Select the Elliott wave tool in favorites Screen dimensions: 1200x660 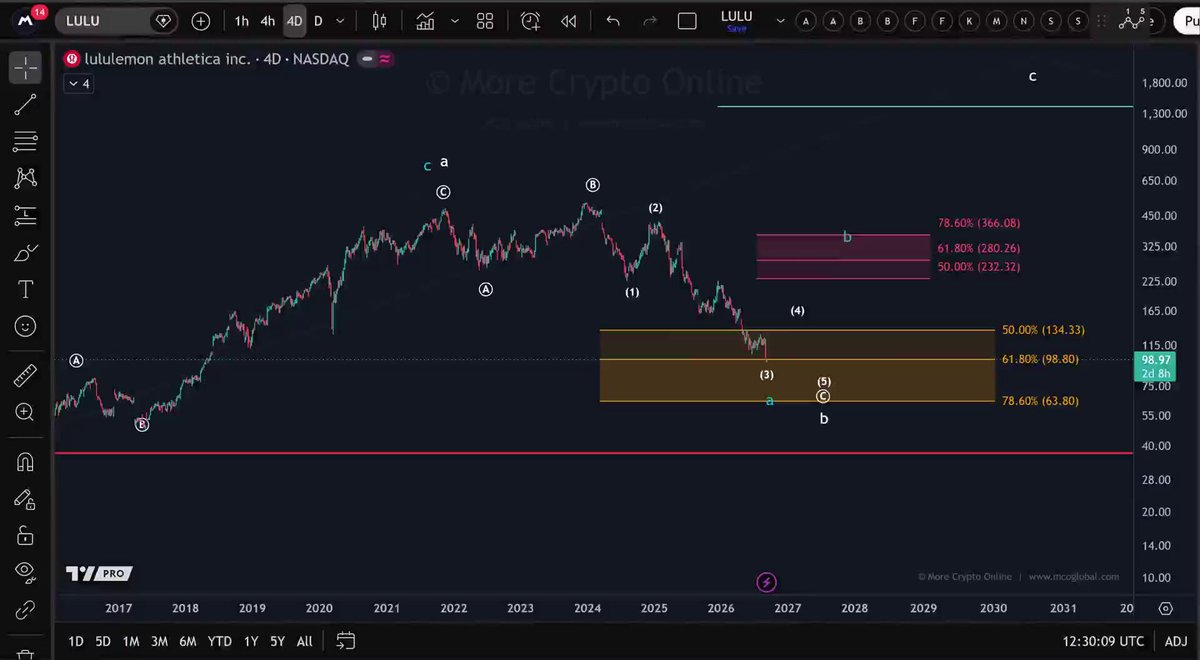[1133, 18]
